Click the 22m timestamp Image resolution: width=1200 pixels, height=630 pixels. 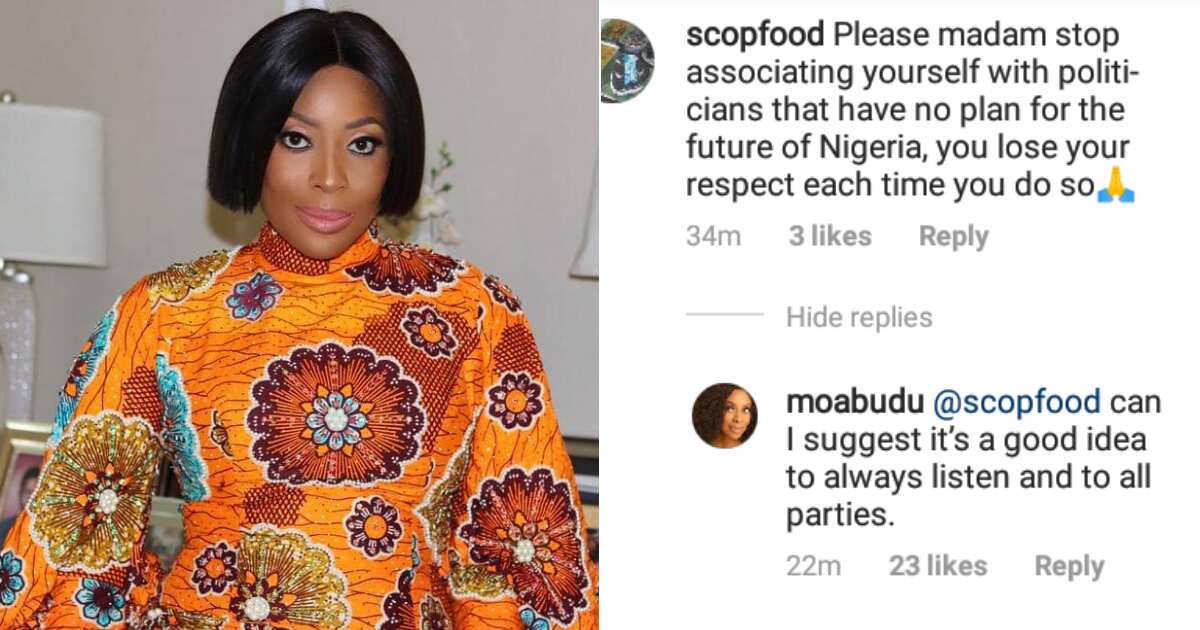[813, 566]
